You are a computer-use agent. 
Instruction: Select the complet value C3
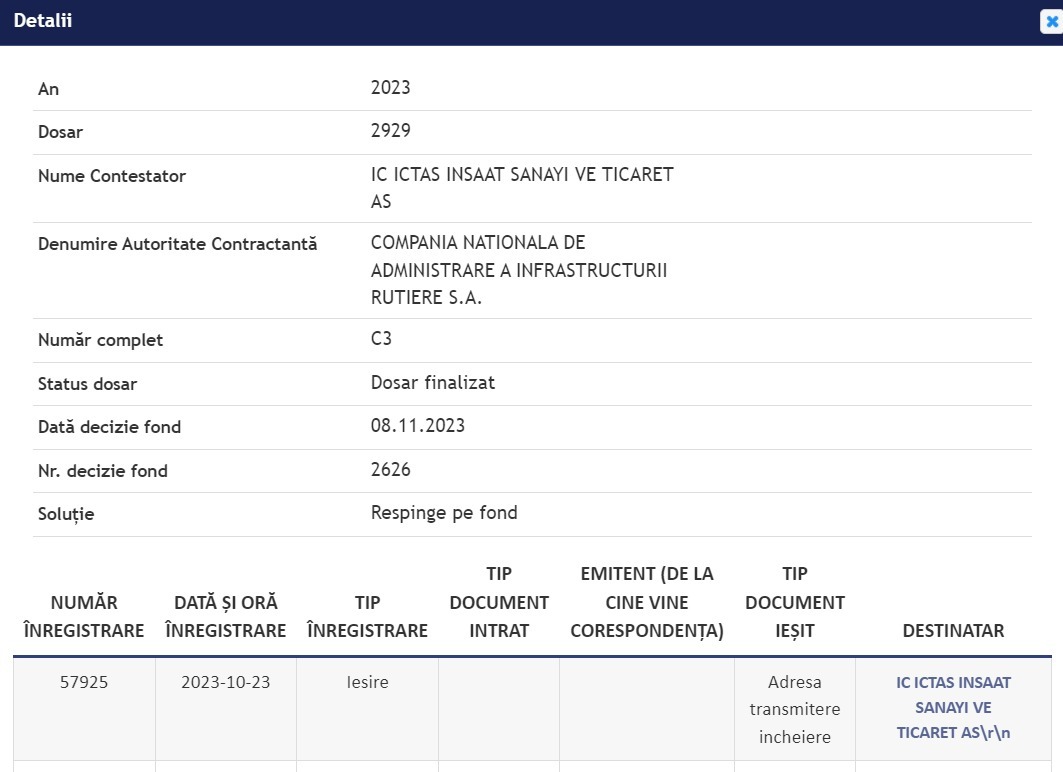pos(381,338)
